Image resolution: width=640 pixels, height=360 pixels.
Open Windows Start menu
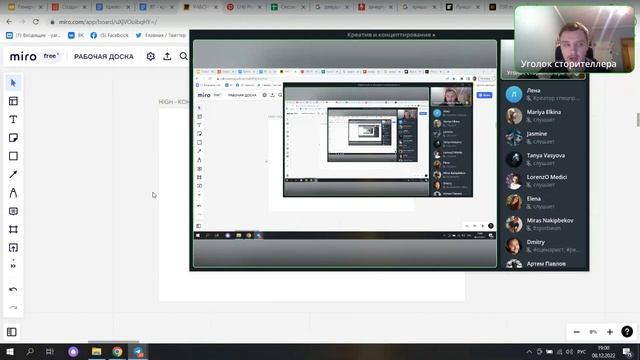tap(10, 351)
